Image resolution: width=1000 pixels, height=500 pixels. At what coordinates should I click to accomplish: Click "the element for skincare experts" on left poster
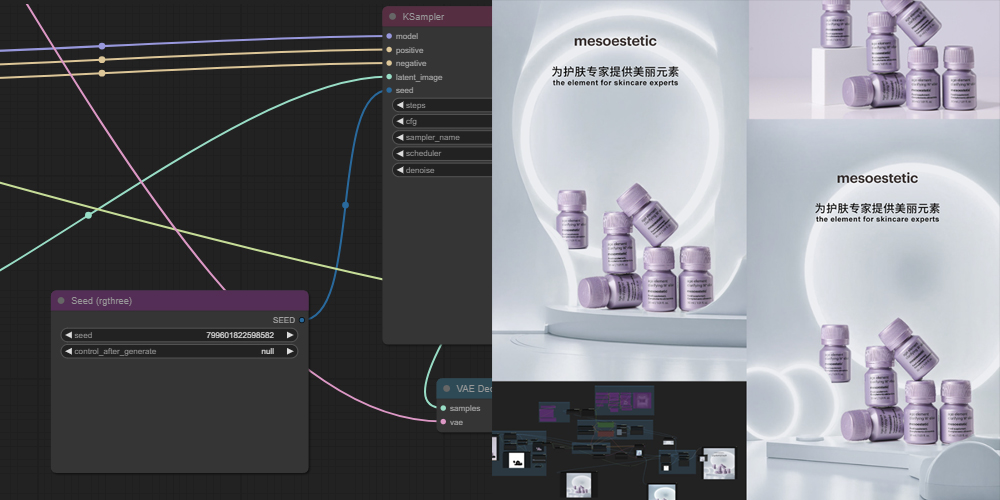pyautogui.click(x=615, y=83)
